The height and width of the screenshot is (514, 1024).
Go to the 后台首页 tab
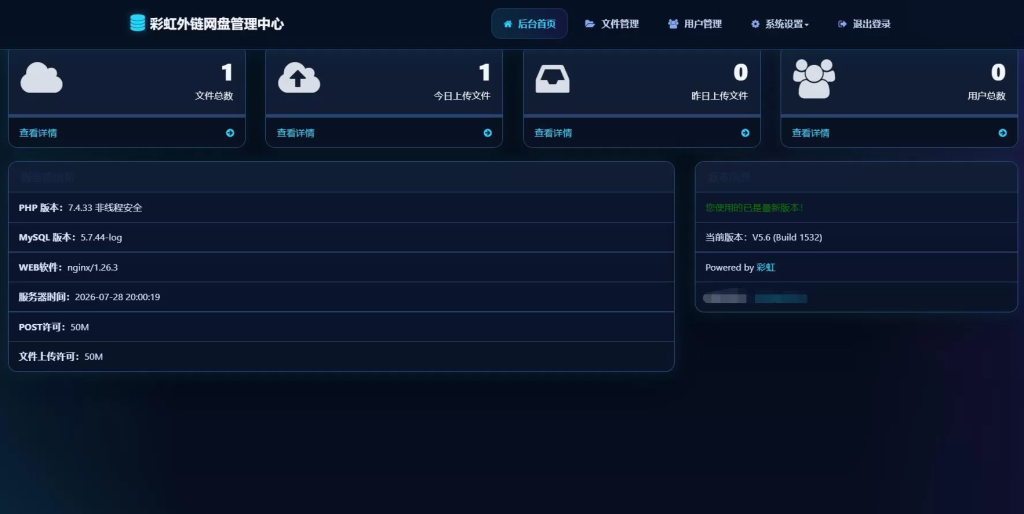(530, 24)
